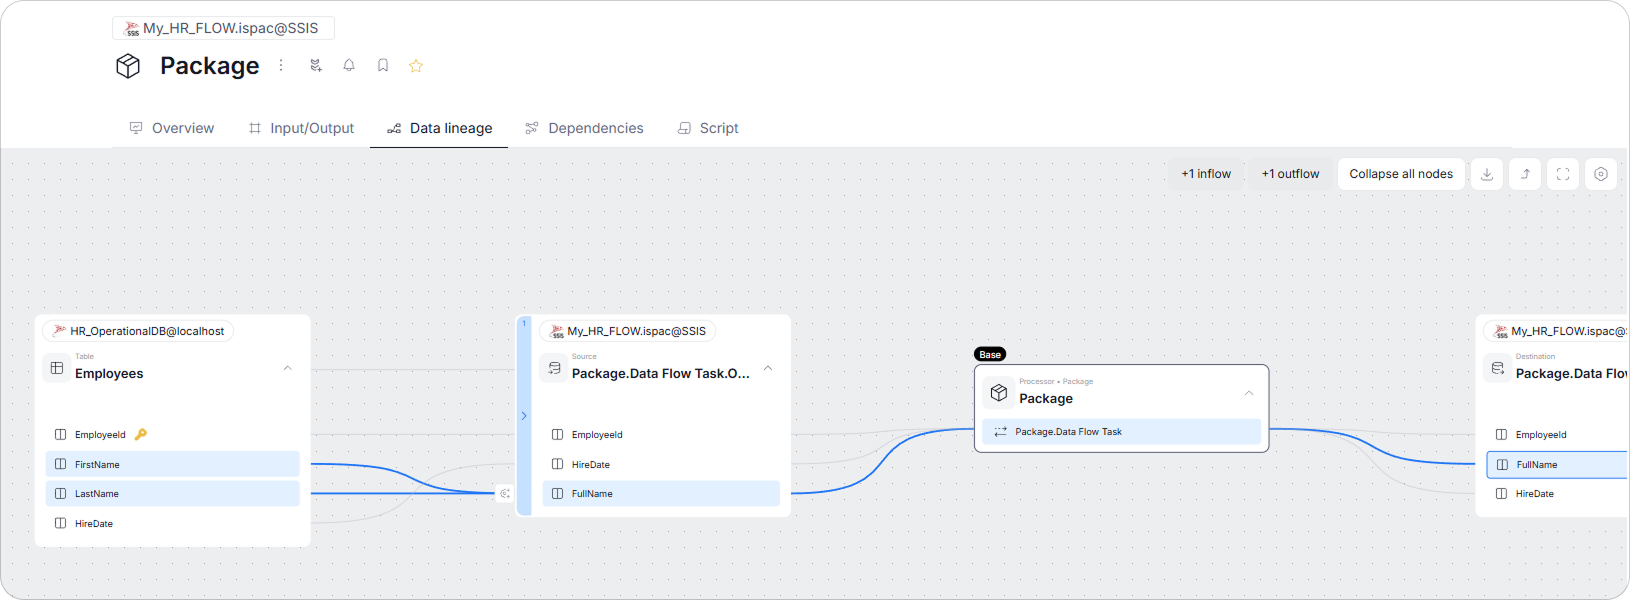Image resolution: width=1630 pixels, height=600 pixels.
Task: Download the lineage diagram
Action: coord(1487,174)
